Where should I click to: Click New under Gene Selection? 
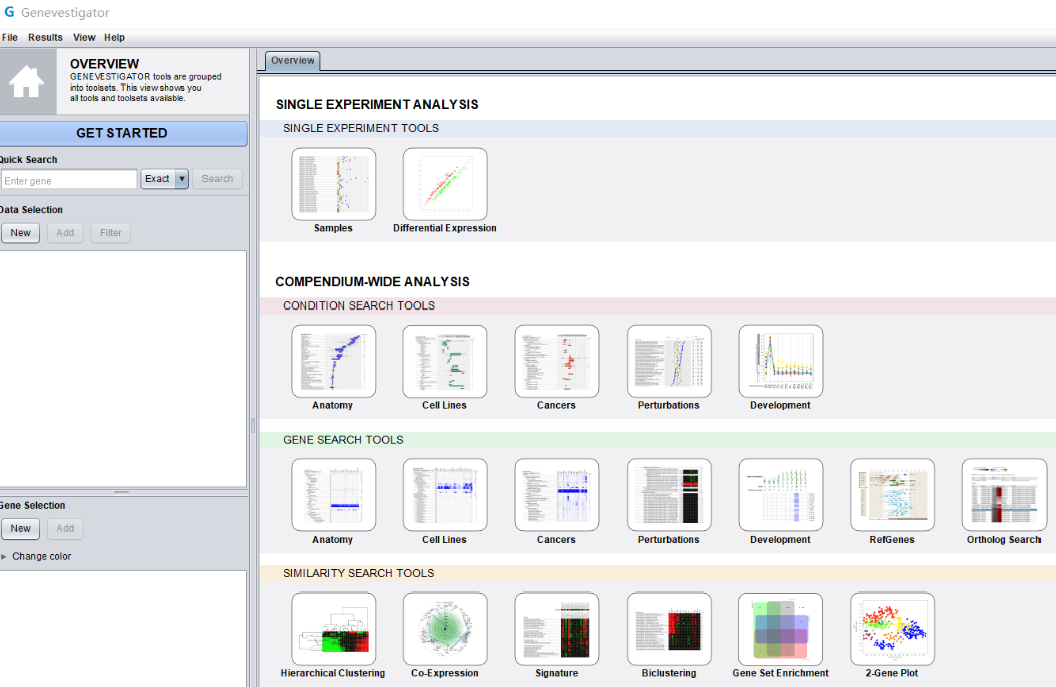(21, 528)
